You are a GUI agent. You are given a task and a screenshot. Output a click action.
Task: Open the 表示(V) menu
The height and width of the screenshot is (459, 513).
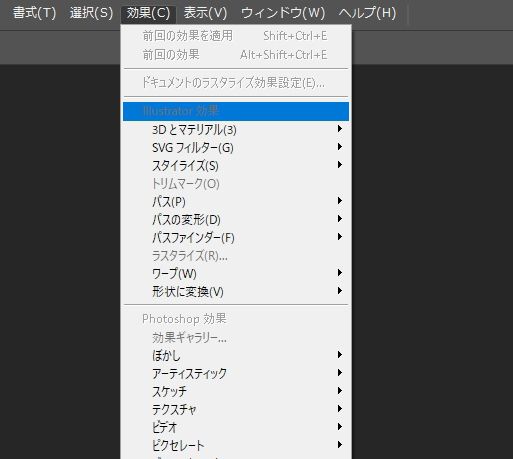[205, 13]
